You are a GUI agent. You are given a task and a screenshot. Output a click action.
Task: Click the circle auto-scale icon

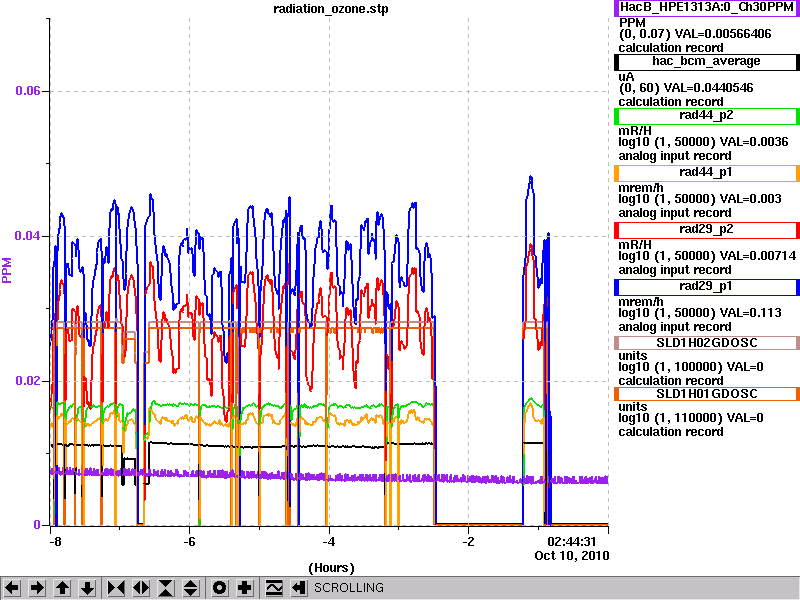tap(220, 588)
